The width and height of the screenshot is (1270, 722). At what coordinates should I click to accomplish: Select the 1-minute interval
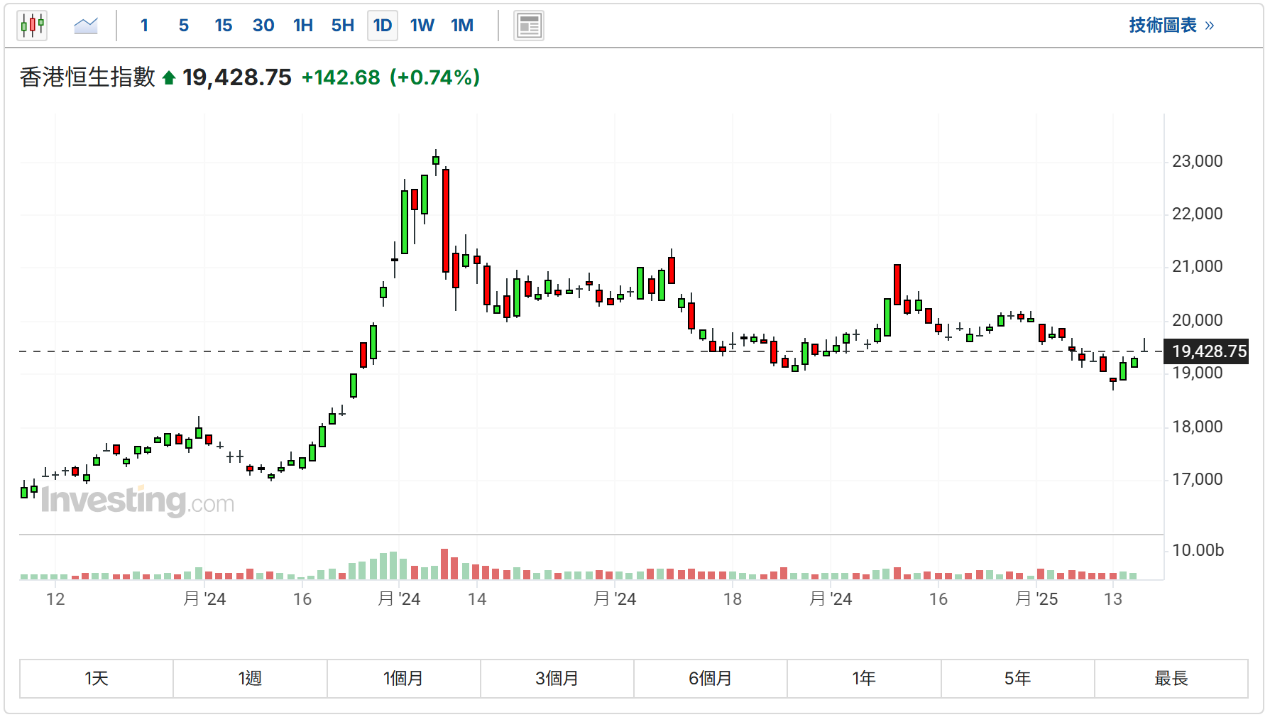(x=144, y=25)
